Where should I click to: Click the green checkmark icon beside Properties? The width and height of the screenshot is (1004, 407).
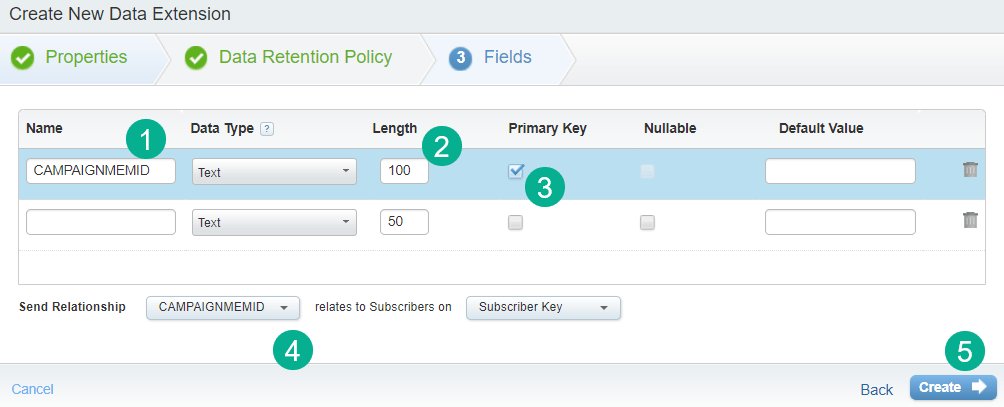coord(23,58)
